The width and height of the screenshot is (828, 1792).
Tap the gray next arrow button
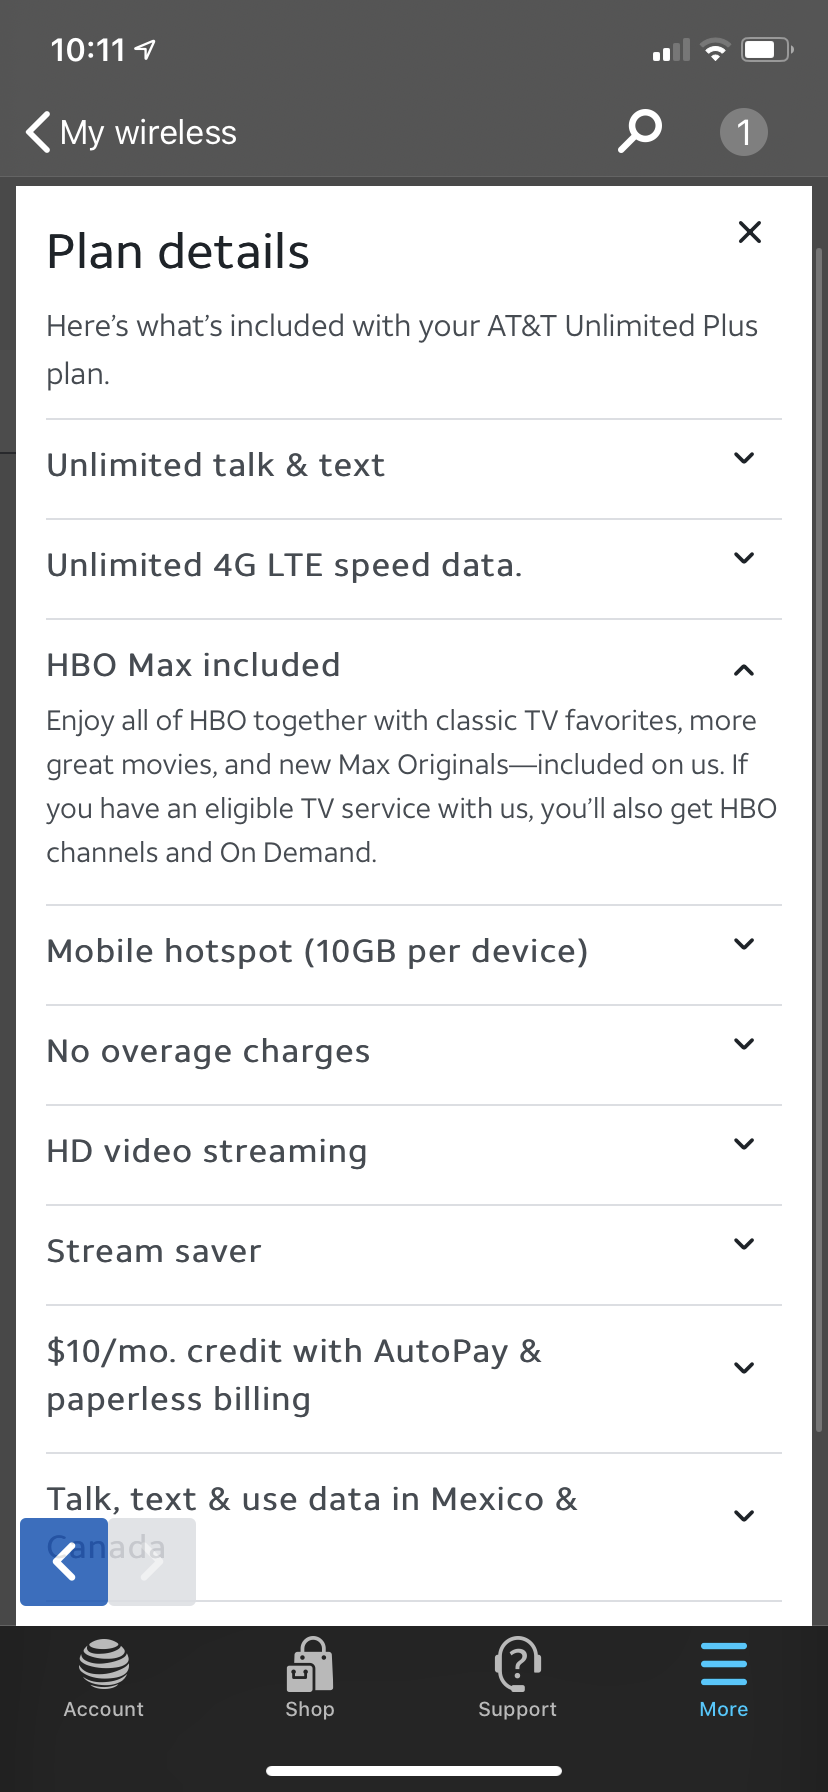pyautogui.click(x=152, y=1561)
